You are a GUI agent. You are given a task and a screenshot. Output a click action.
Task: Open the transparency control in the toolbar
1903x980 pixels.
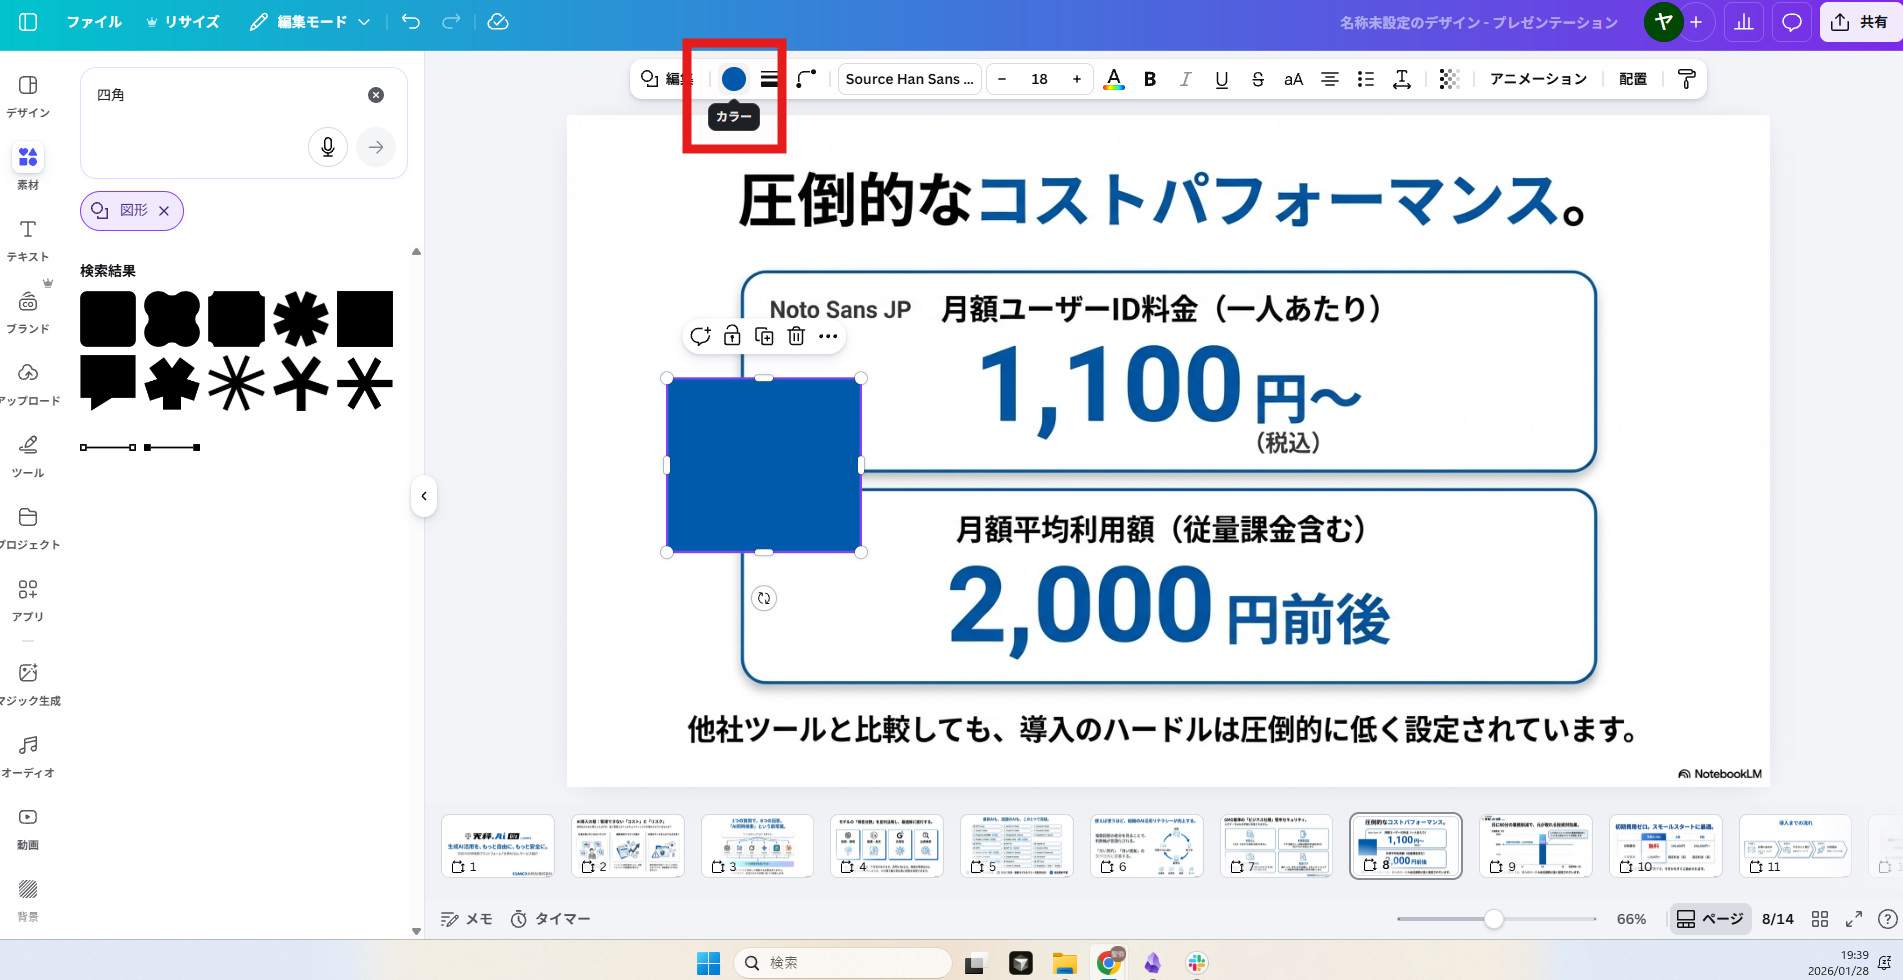tap(1449, 78)
